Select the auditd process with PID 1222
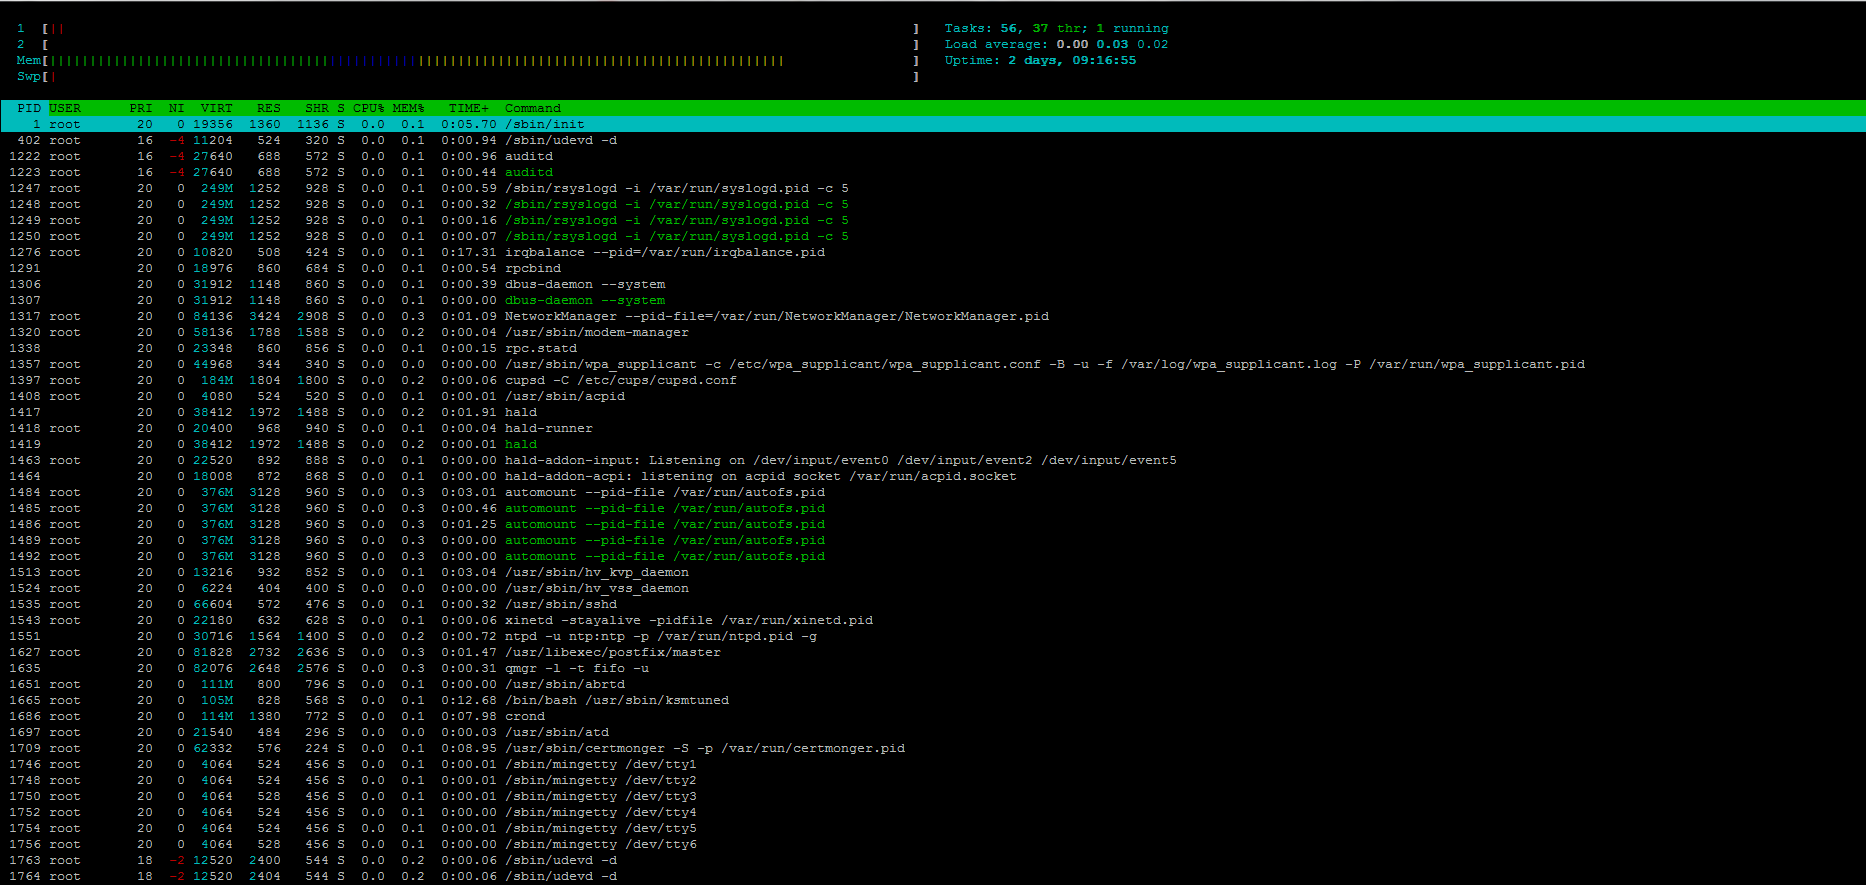 pos(933,156)
